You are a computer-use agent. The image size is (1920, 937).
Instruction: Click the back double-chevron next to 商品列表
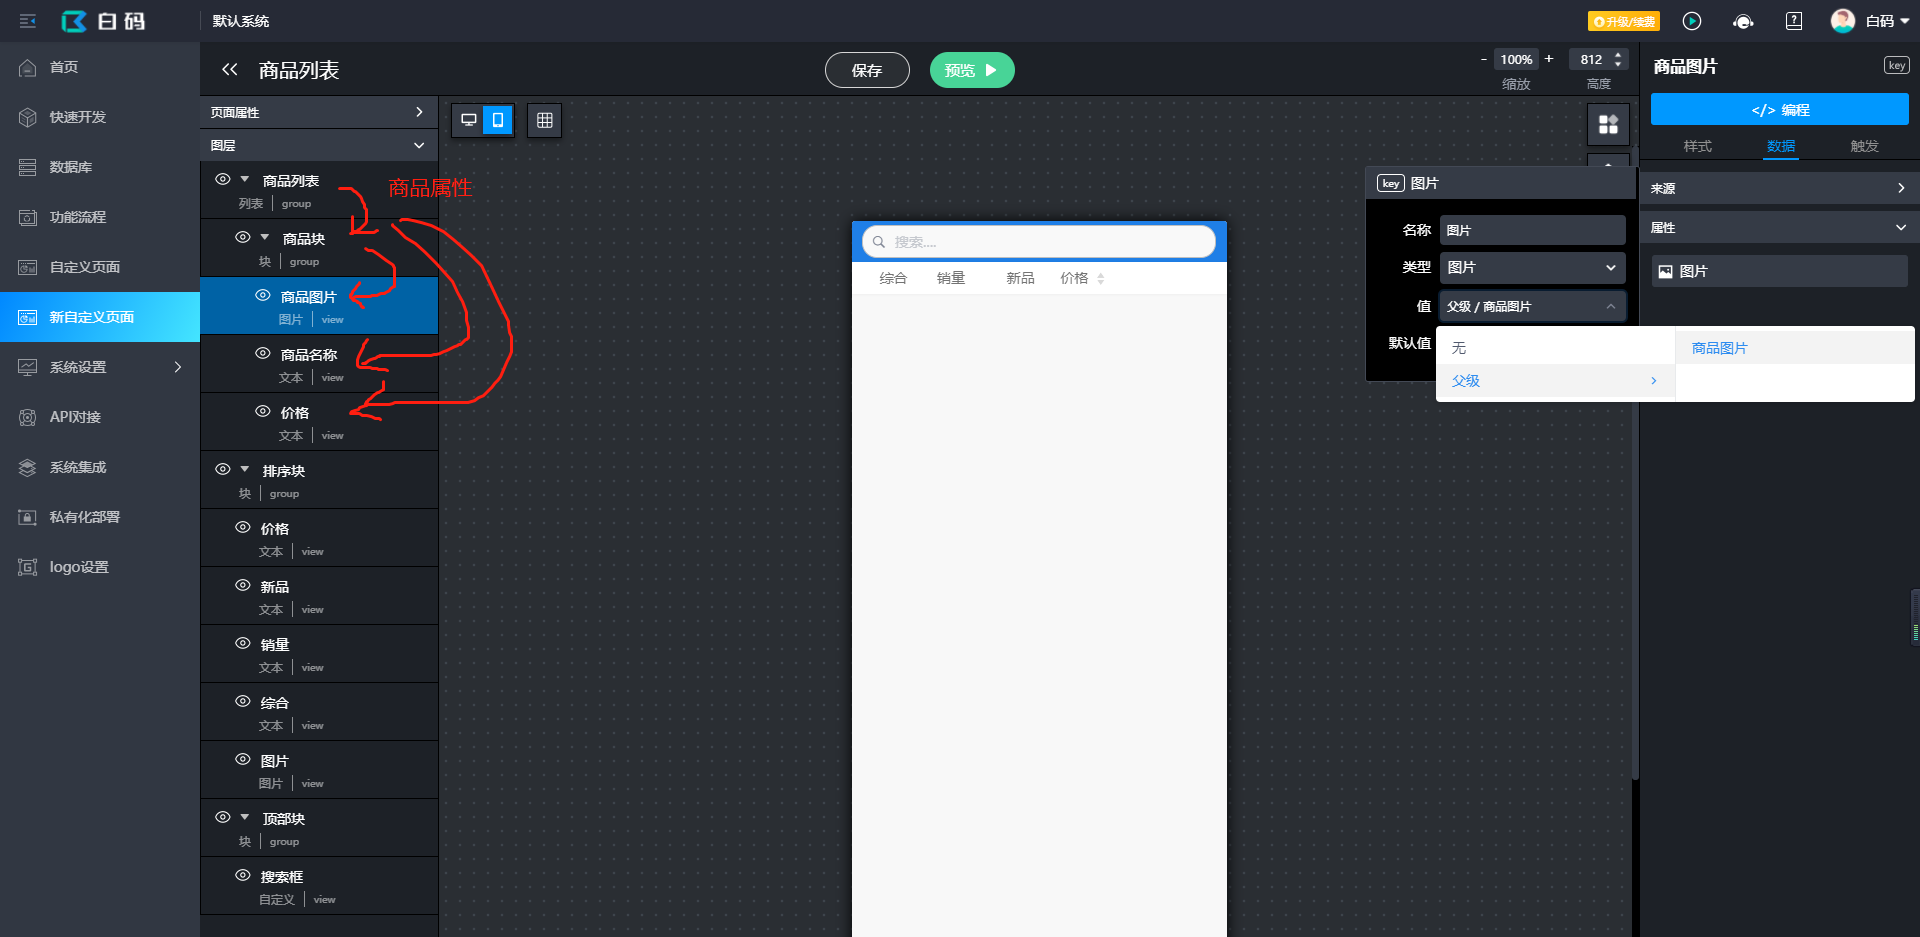point(230,70)
